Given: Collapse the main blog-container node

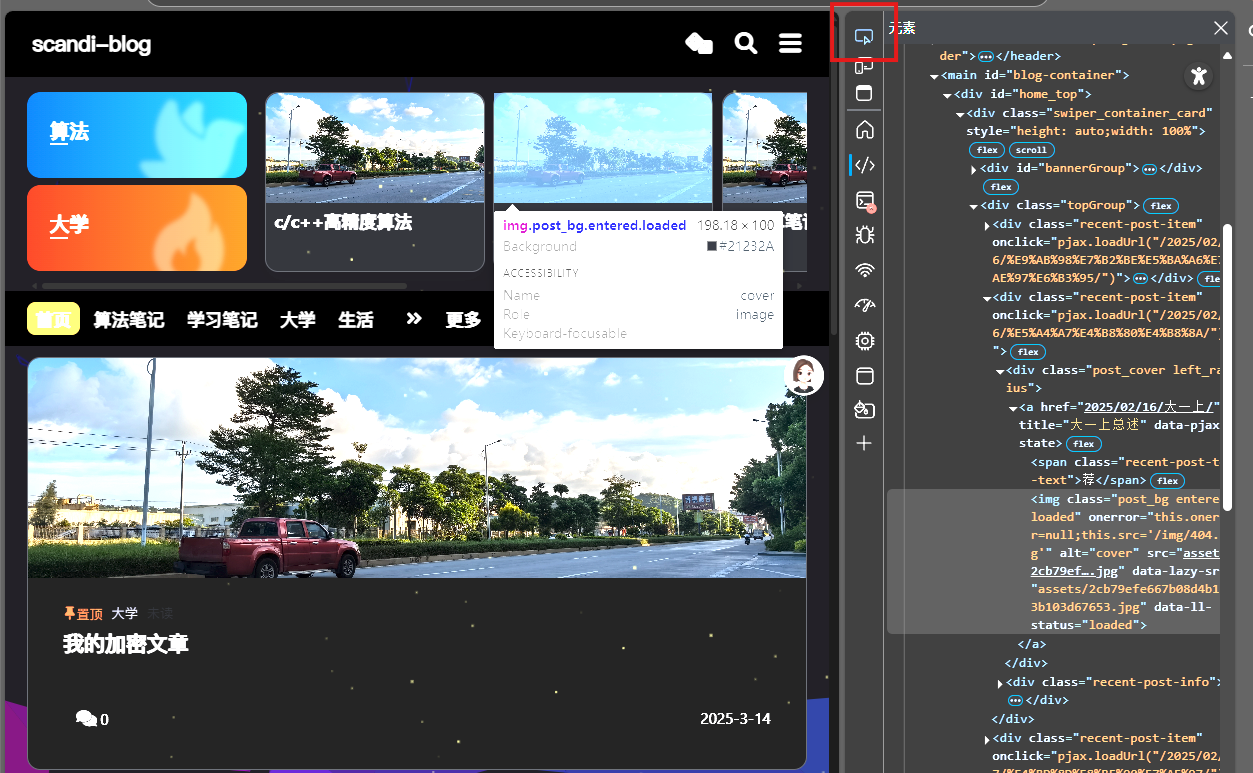Looking at the screenshot, I should [x=934, y=76].
